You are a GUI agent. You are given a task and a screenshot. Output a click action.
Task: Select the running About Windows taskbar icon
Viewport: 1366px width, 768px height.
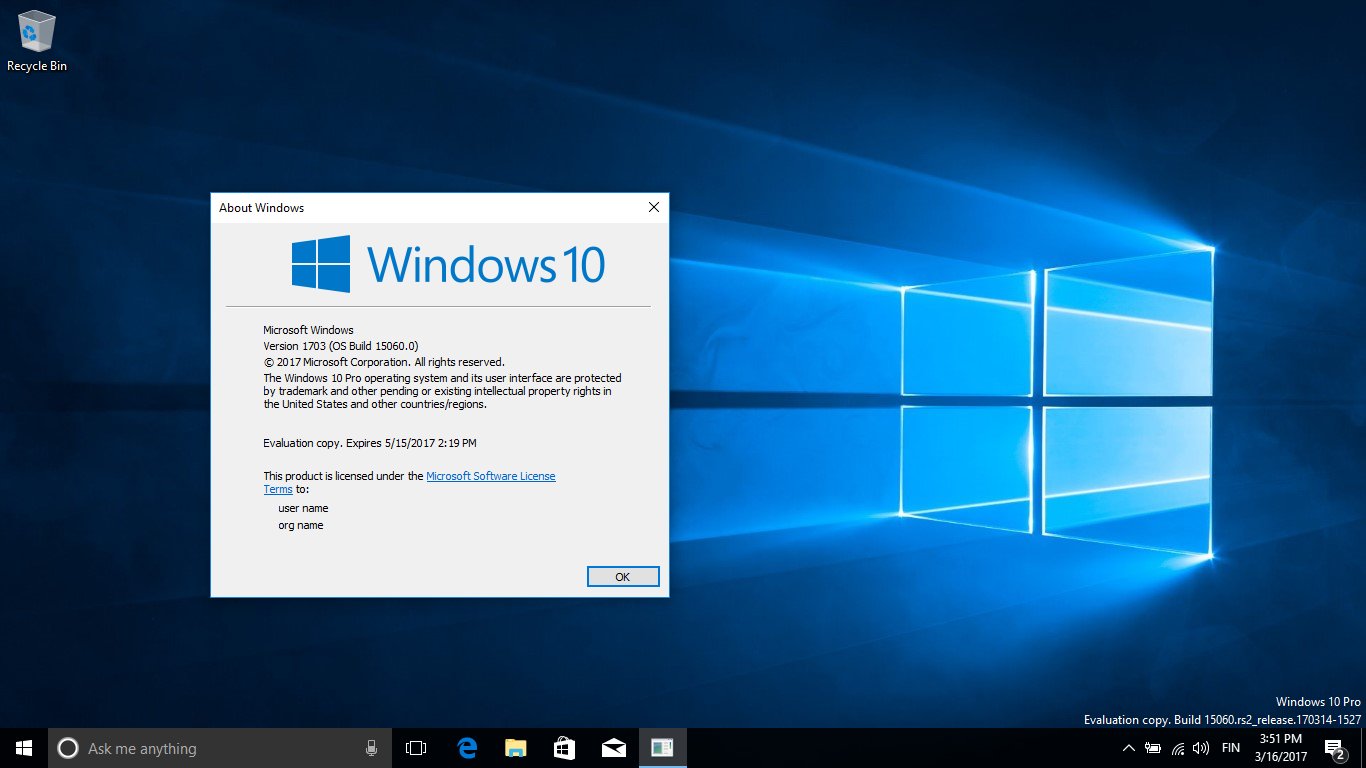(662, 748)
